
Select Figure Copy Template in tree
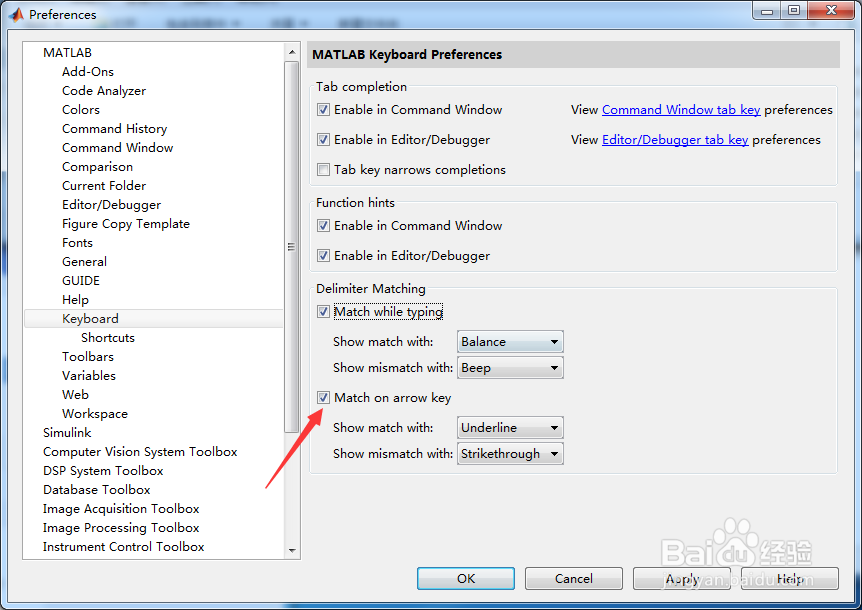(126, 224)
